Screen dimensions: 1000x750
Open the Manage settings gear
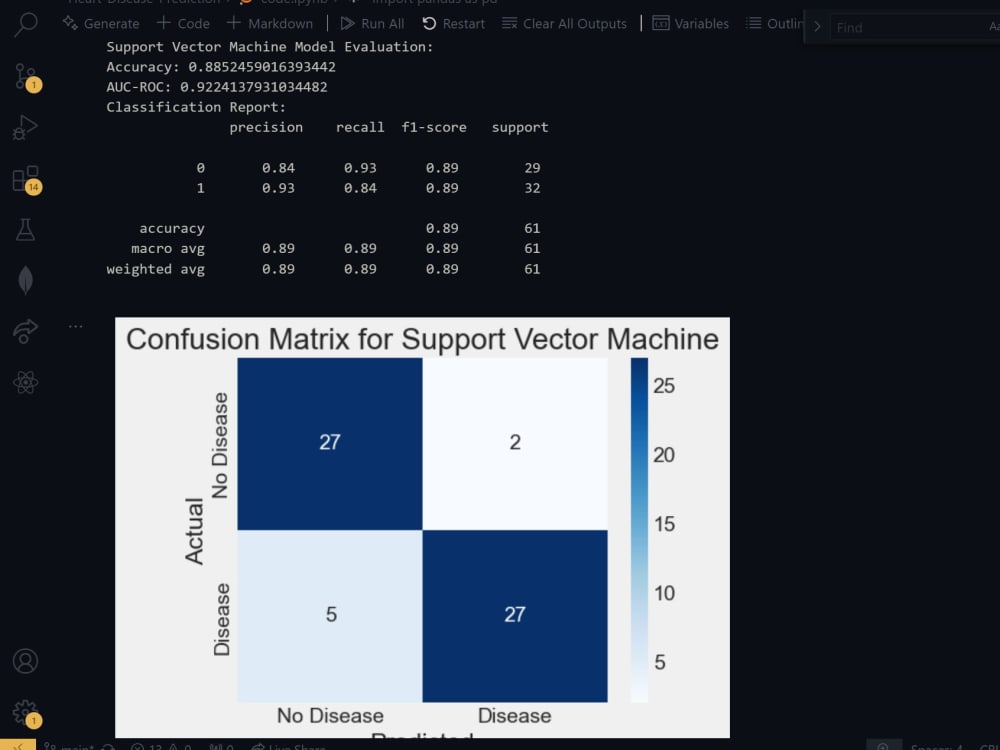pos(26,713)
